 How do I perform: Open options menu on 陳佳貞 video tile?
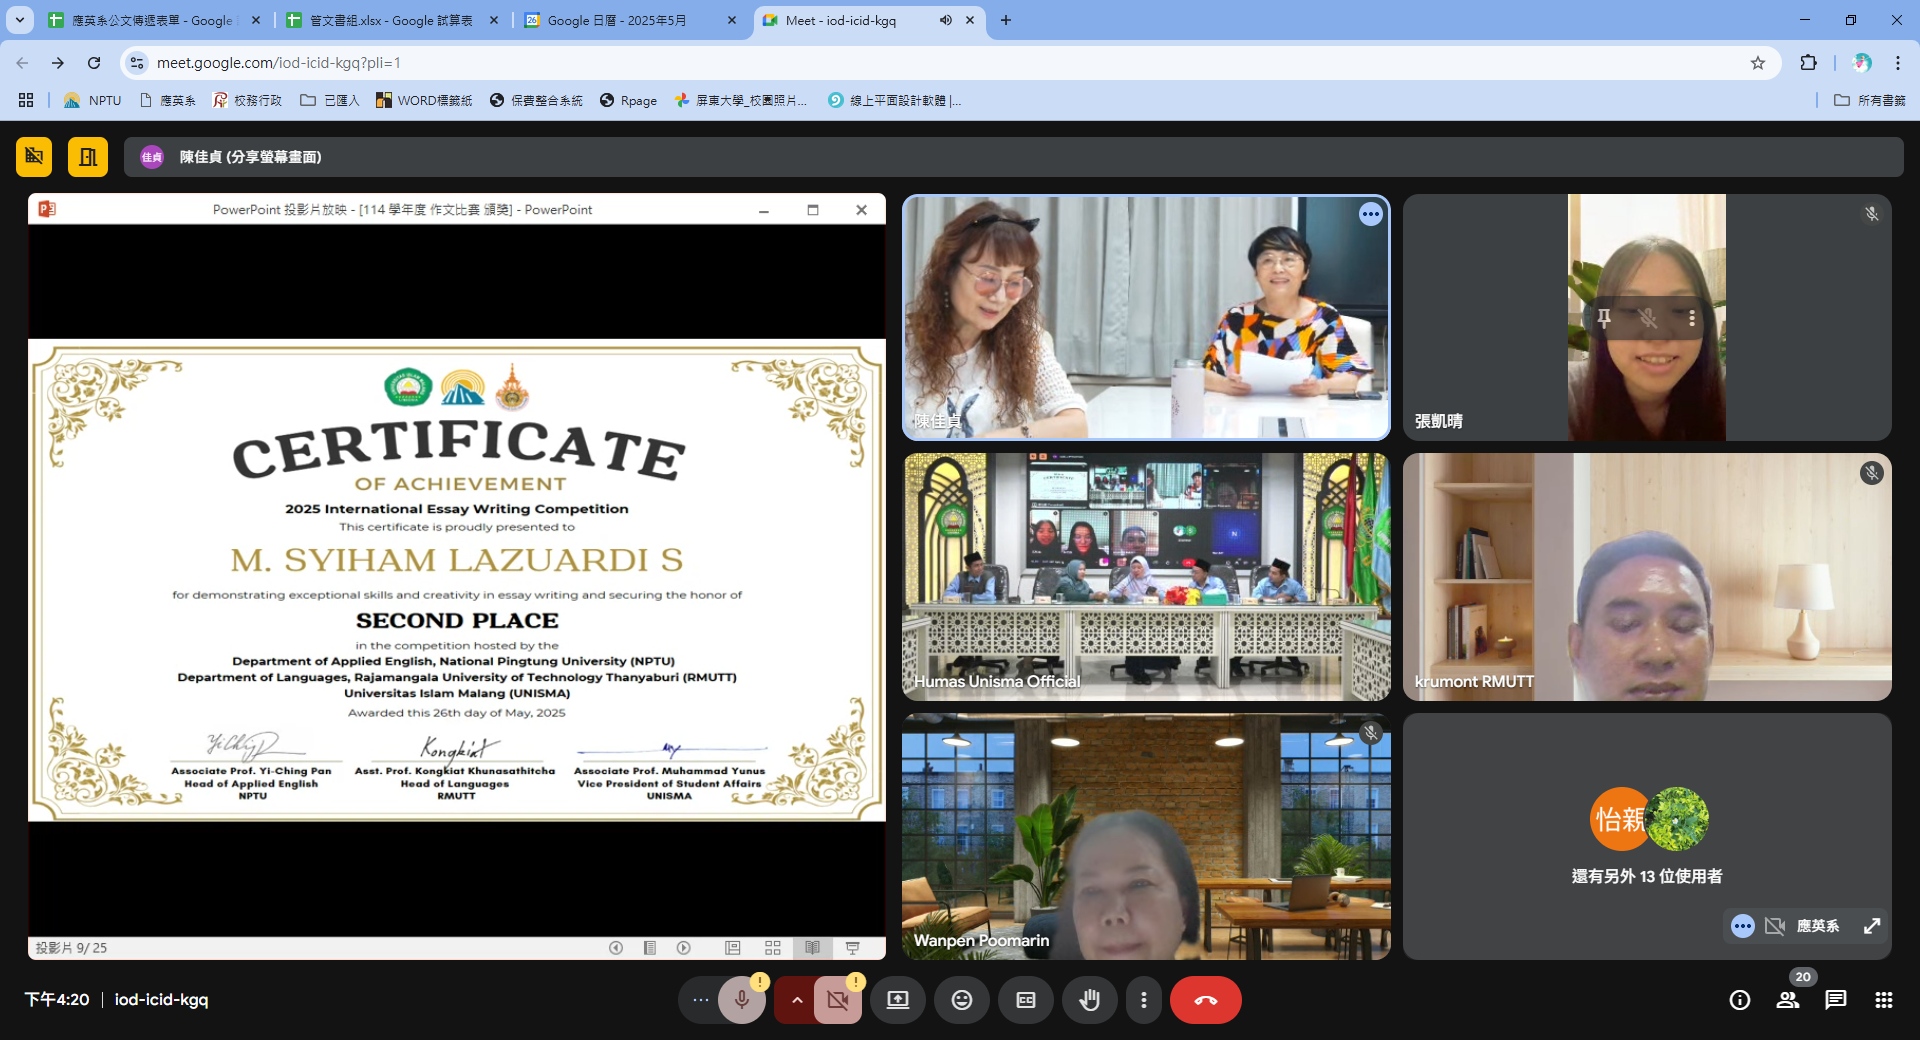pyautogui.click(x=1370, y=214)
